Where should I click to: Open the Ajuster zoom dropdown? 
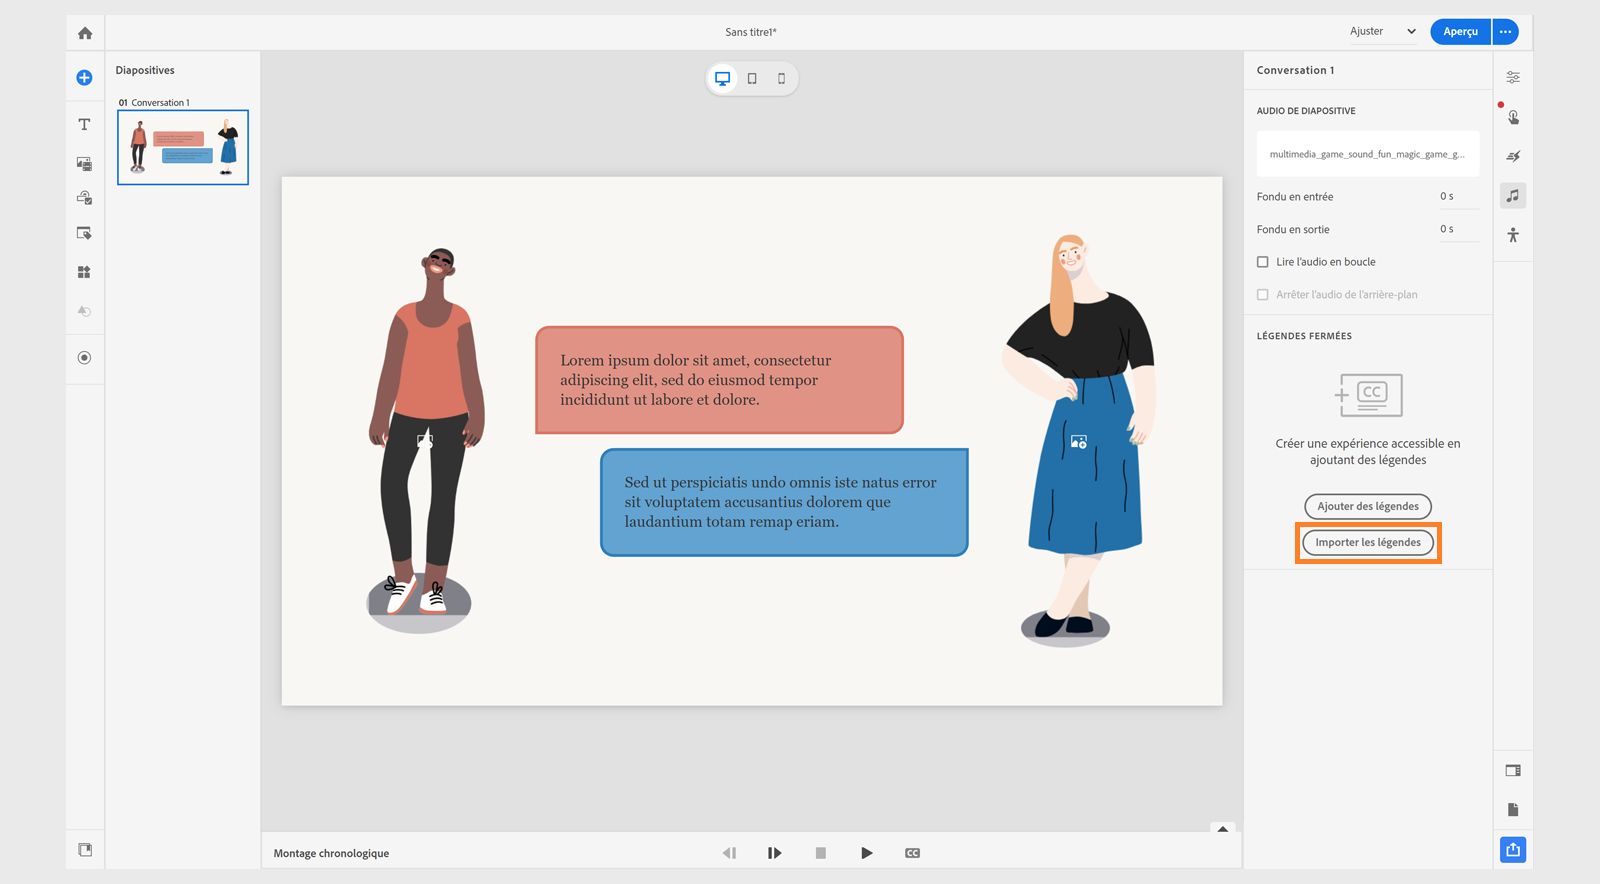click(1383, 32)
